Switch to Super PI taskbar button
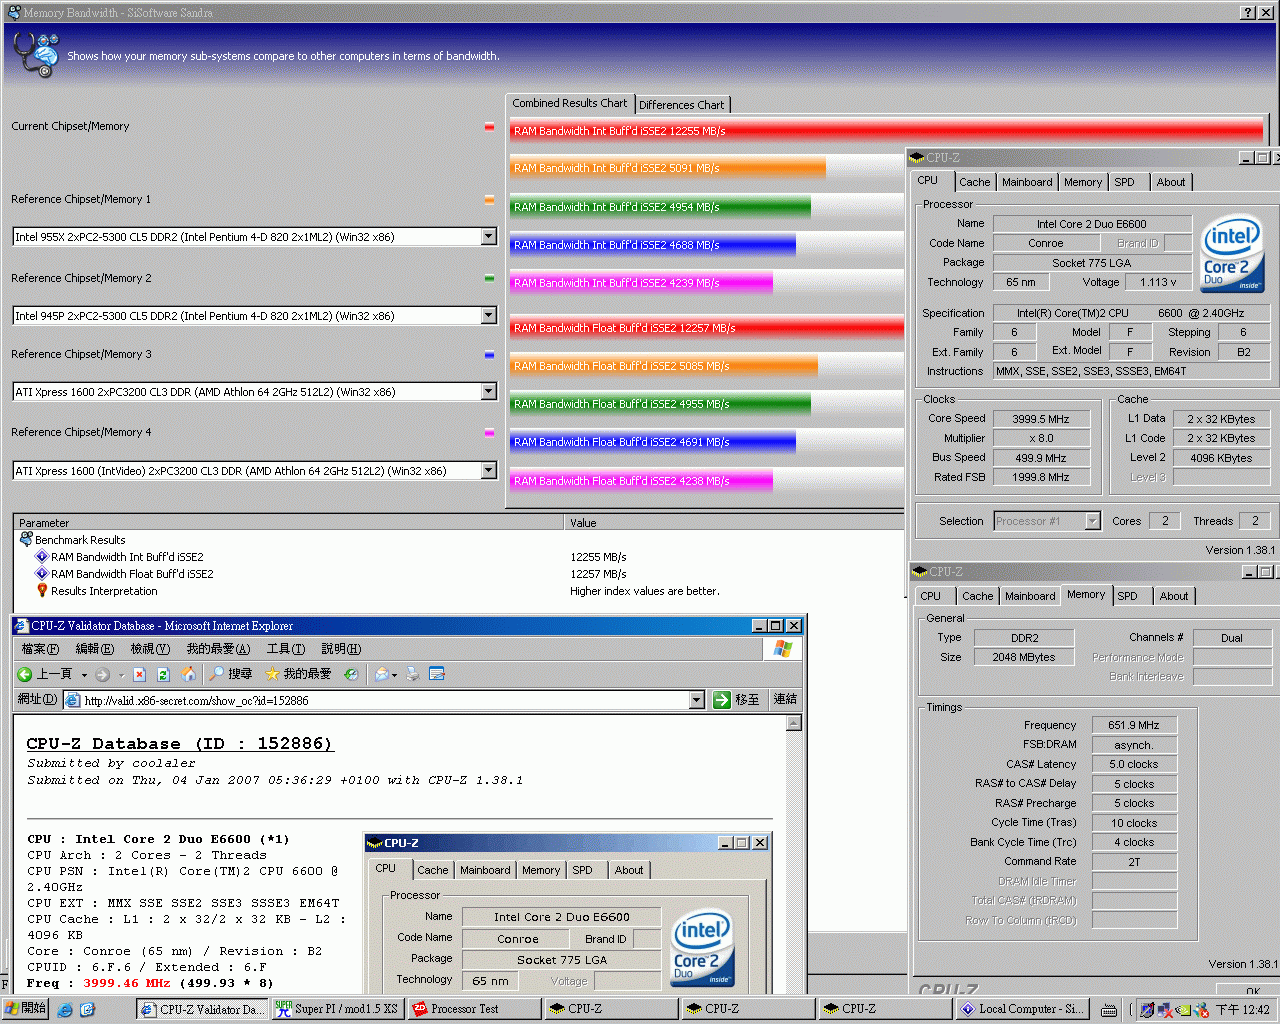The image size is (1280, 1024). [337, 1009]
